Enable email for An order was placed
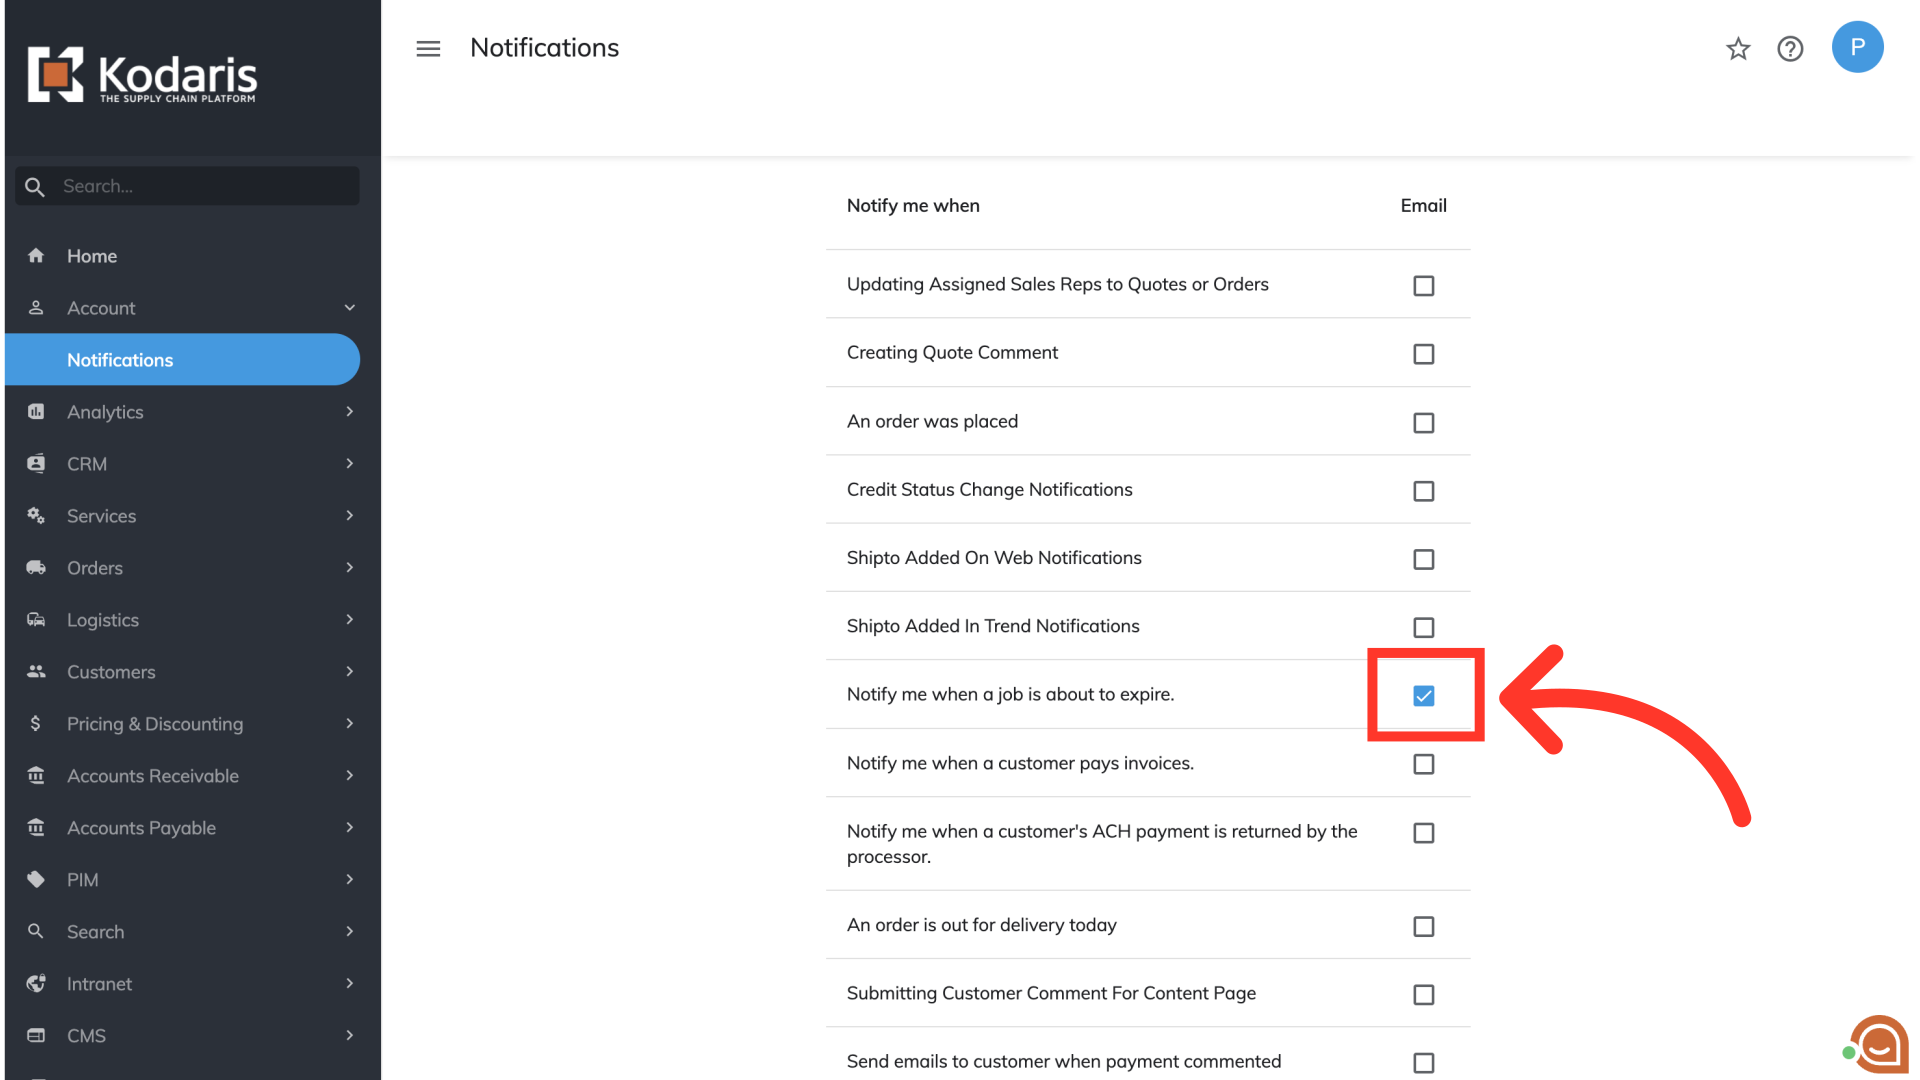 coord(1423,423)
